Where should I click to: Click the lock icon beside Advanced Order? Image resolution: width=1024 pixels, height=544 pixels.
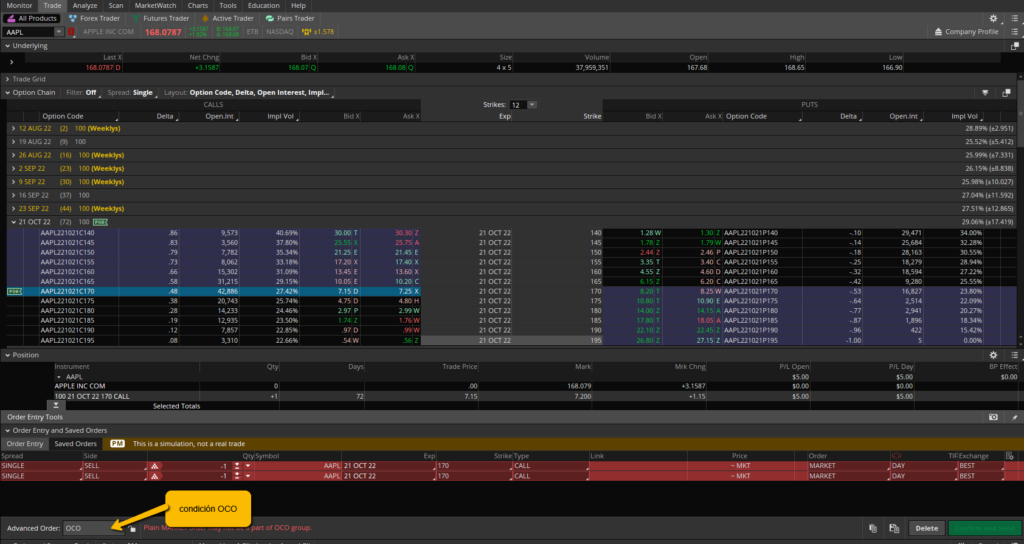(x=132, y=528)
